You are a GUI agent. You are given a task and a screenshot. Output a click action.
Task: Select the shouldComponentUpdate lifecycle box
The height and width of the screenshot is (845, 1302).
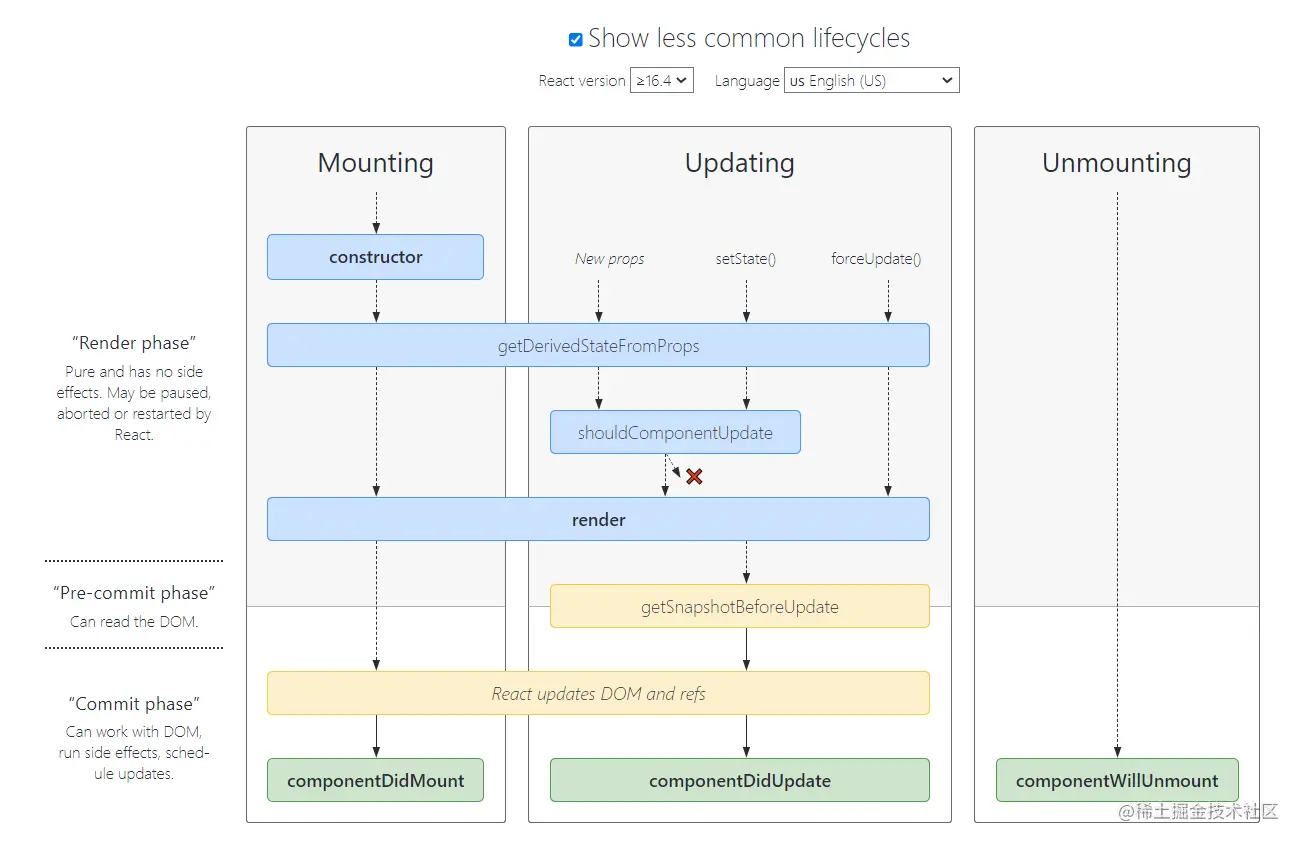coord(675,433)
